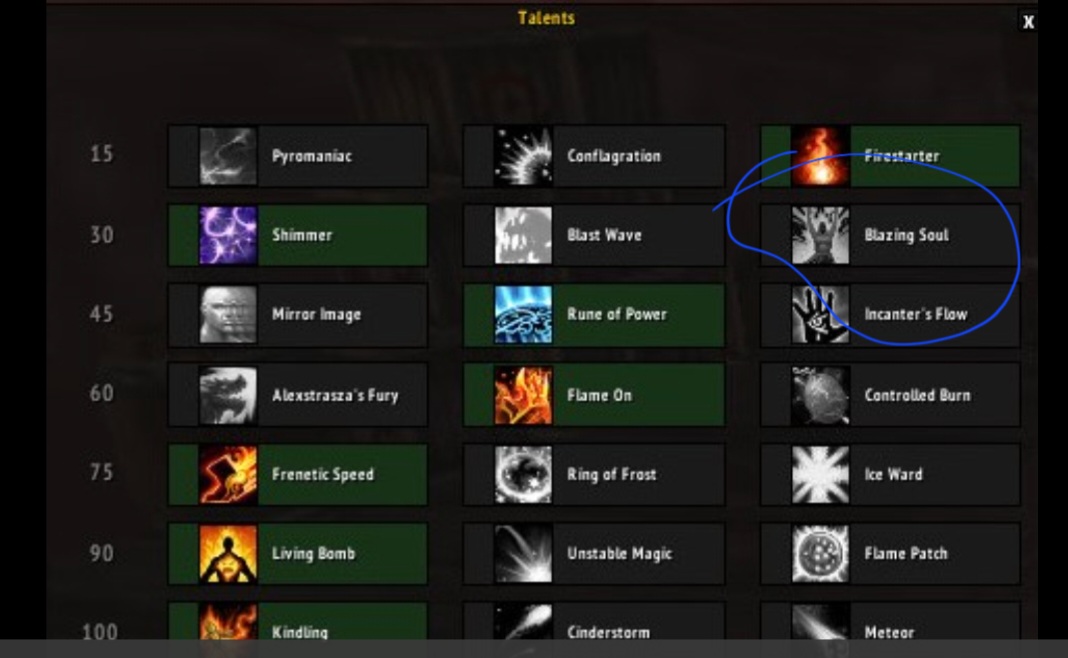
Task: Choose the Ring of Frost talent
Action: [594, 475]
